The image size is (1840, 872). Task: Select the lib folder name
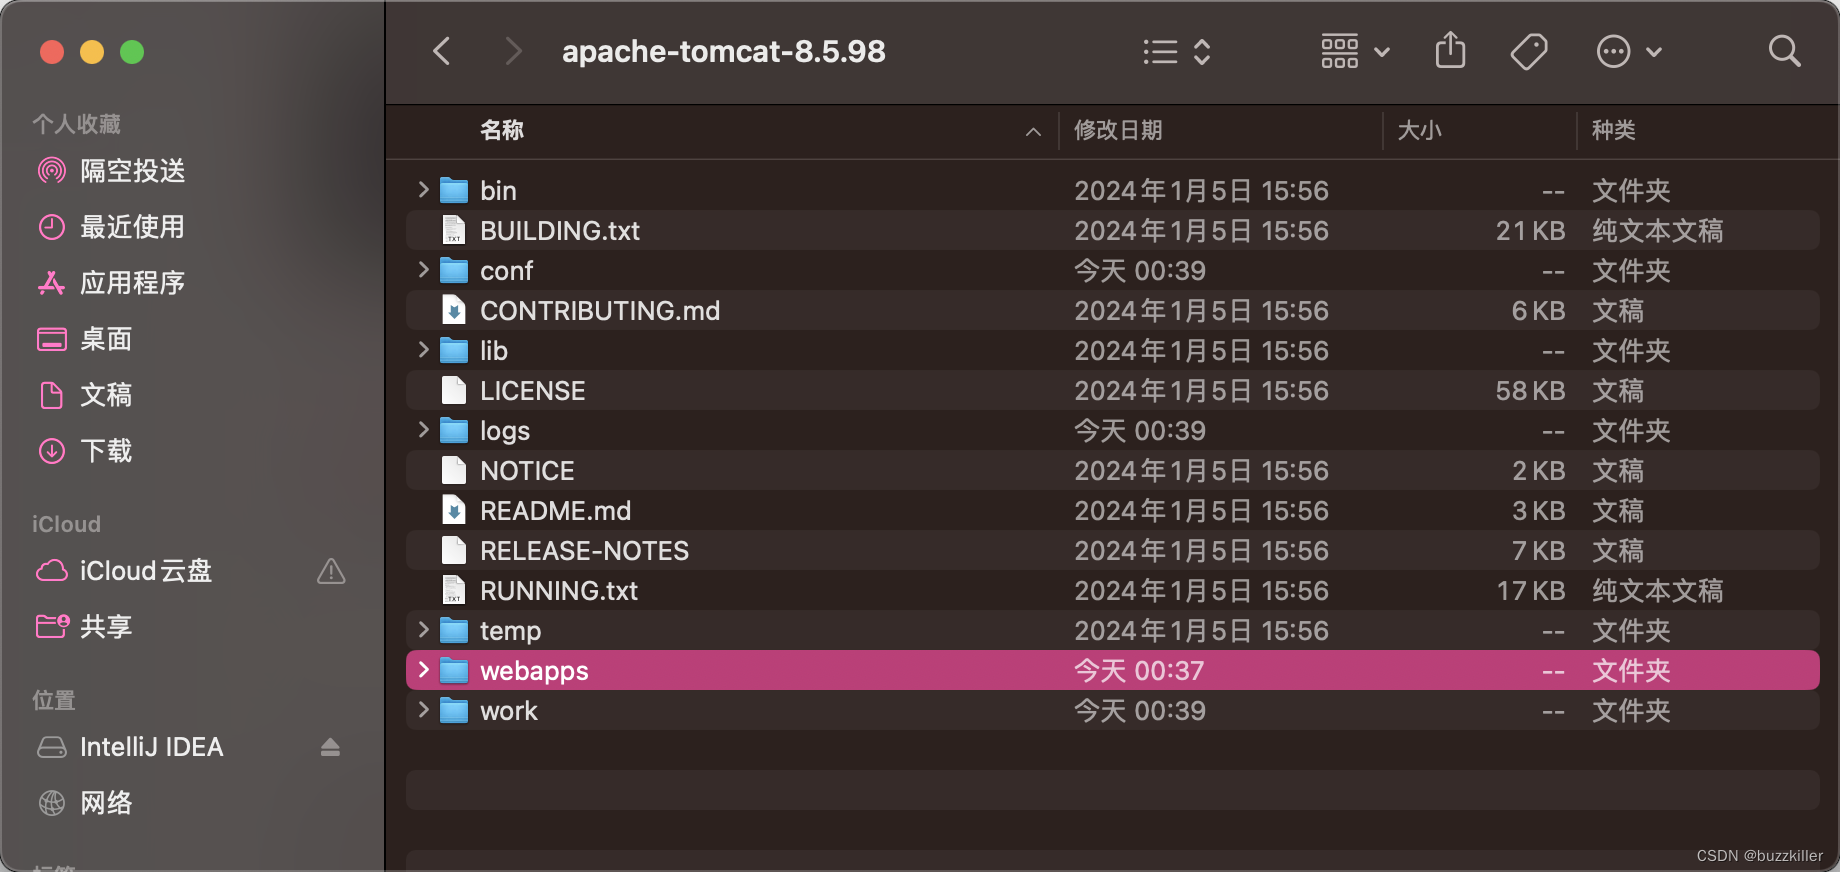(494, 351)
